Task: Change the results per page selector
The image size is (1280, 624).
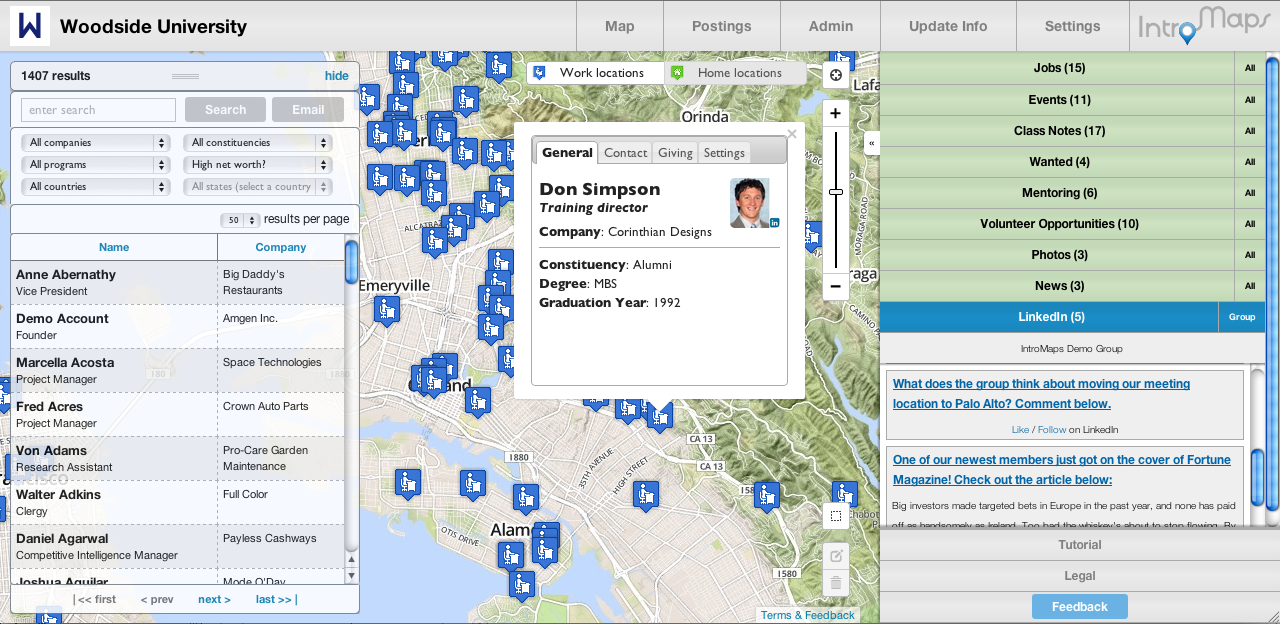Action: coord(240,220)
